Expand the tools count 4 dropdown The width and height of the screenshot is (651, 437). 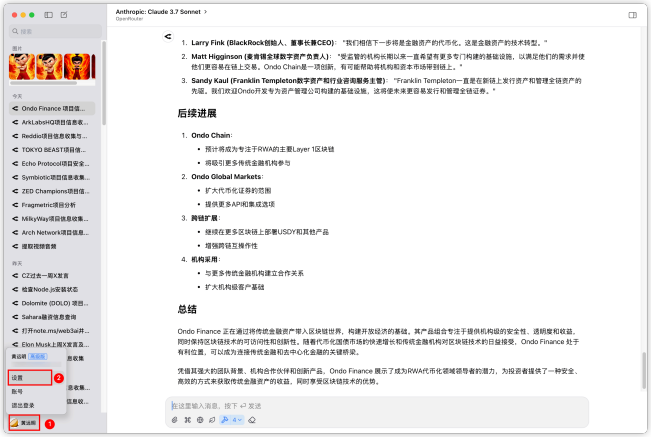237,420
